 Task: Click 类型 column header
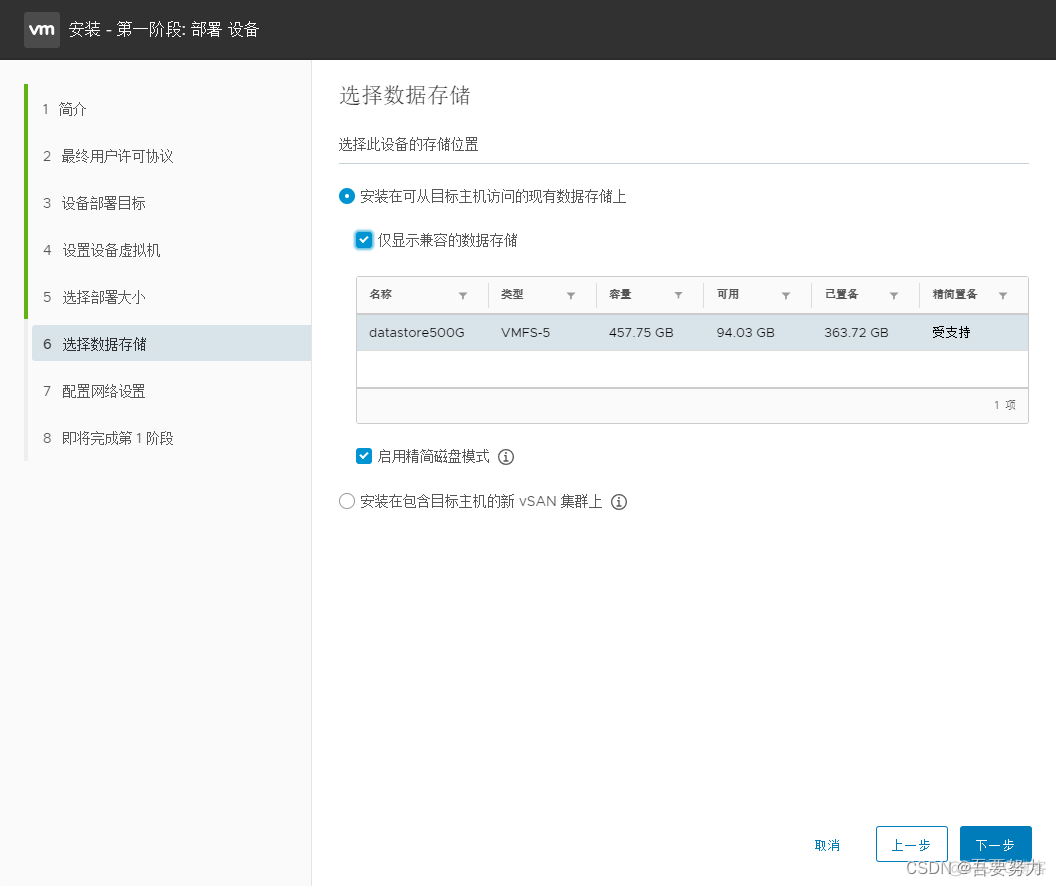click(x=512, y=294)
